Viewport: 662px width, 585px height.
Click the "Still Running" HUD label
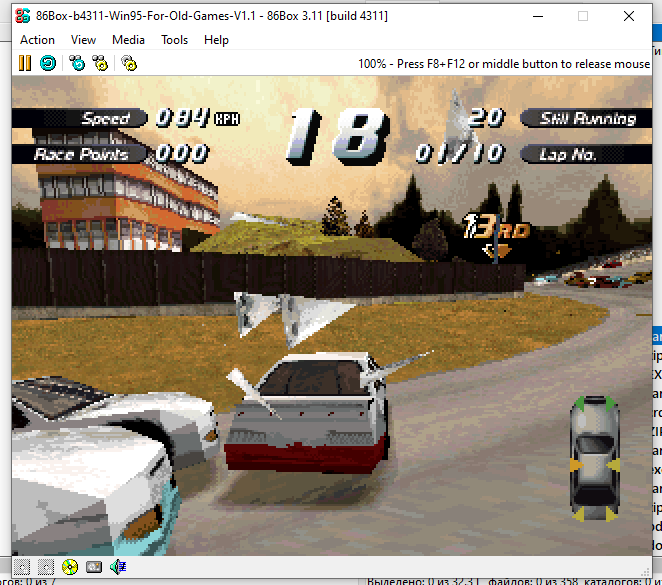588,119
